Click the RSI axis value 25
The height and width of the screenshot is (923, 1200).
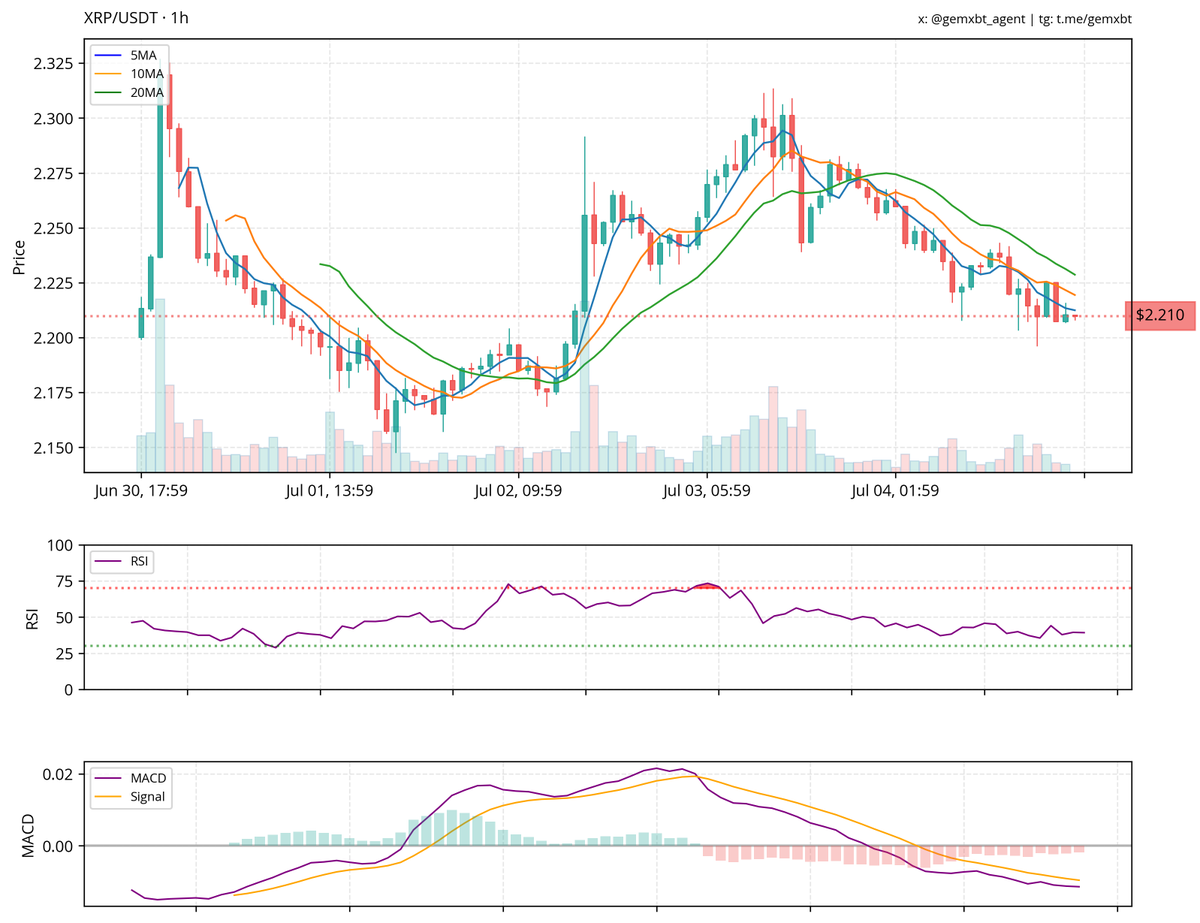coord(65,654)
